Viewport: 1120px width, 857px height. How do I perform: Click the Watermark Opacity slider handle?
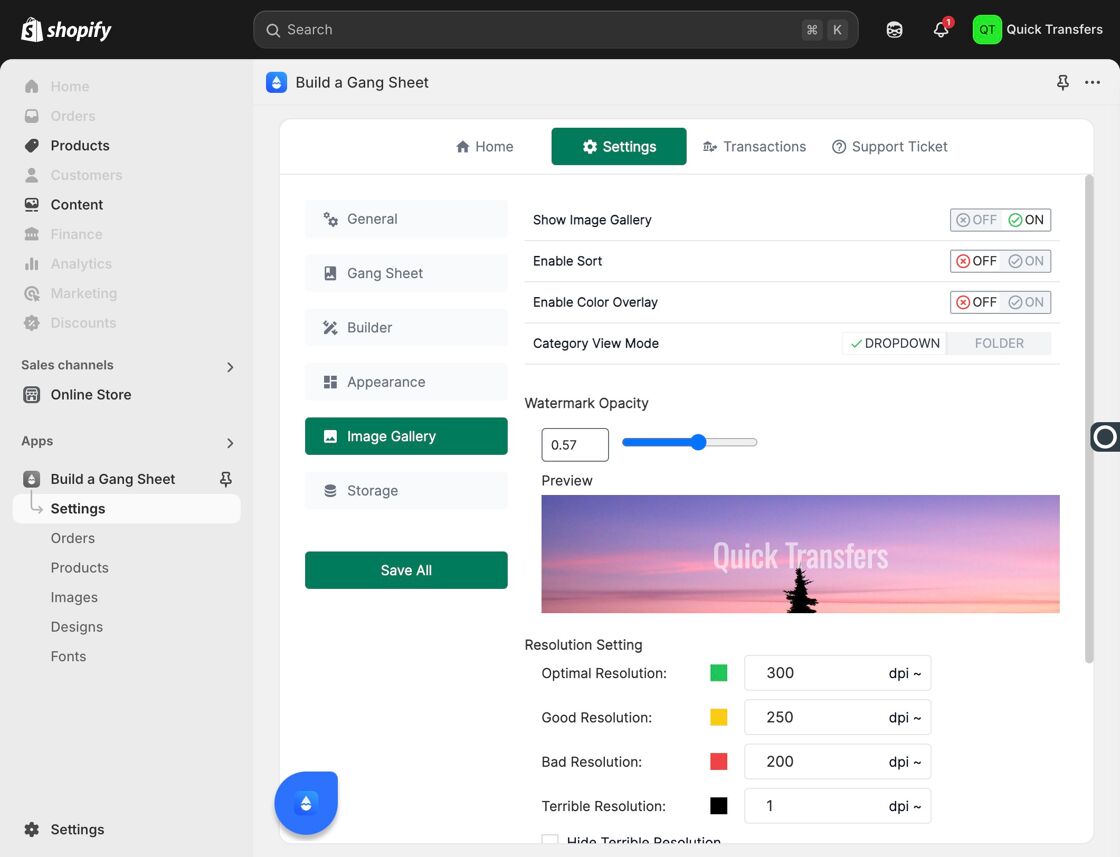(698, 443)
